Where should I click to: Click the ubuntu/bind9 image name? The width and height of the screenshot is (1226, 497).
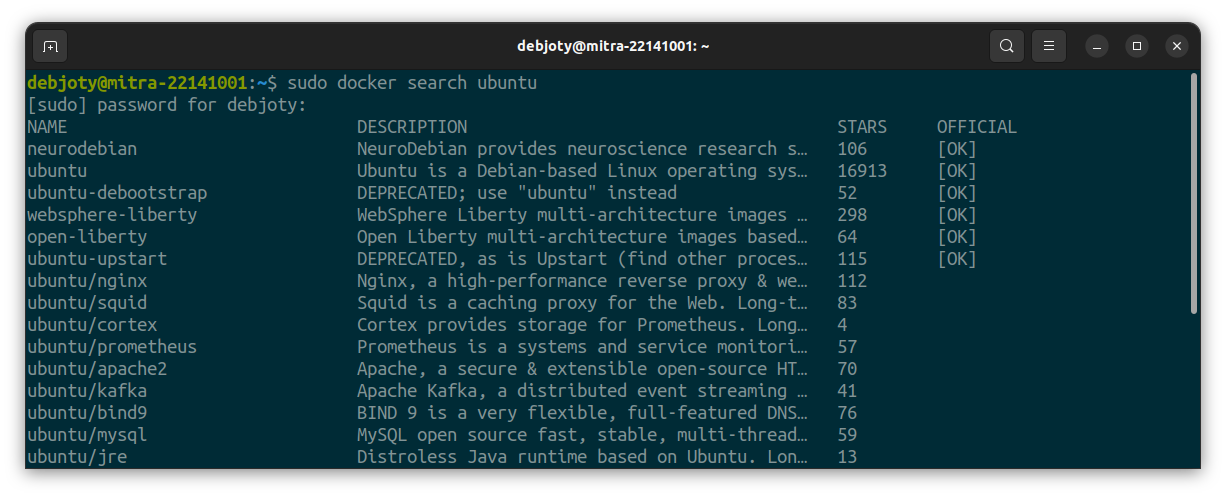tap(87, 413)
